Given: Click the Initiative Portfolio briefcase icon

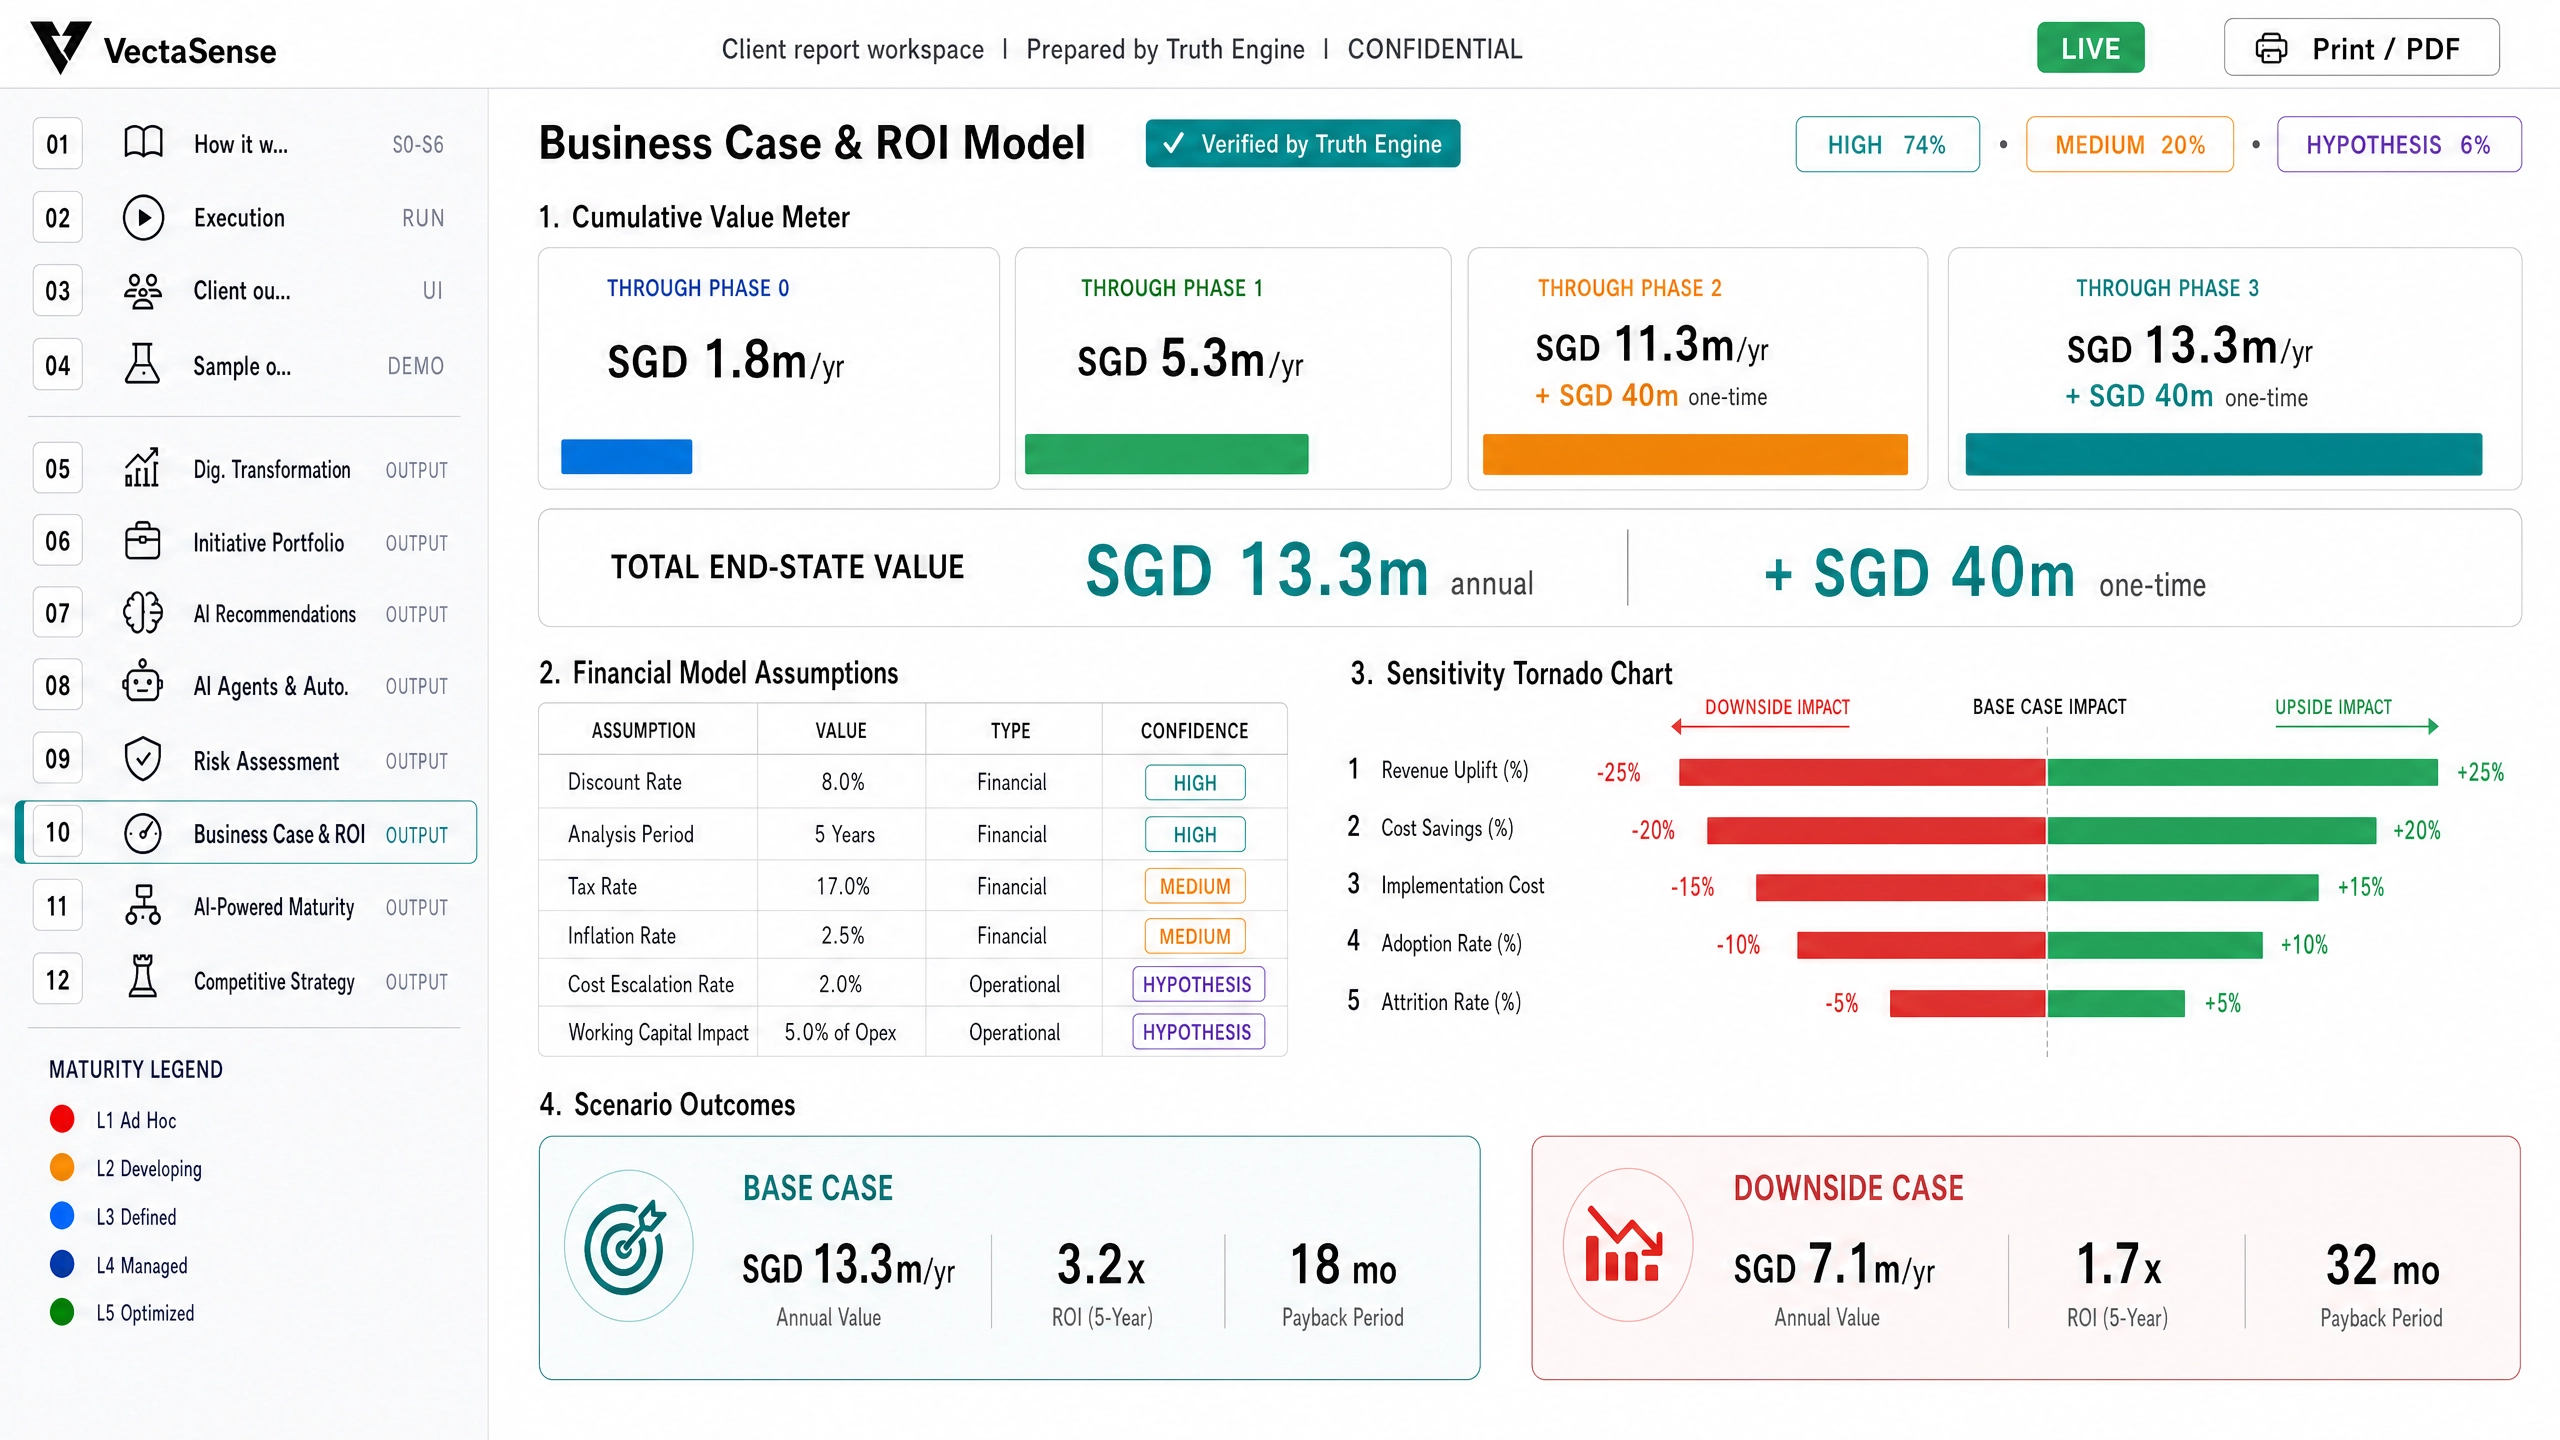Looking at the screenshot, I should (x=142, y=541).
